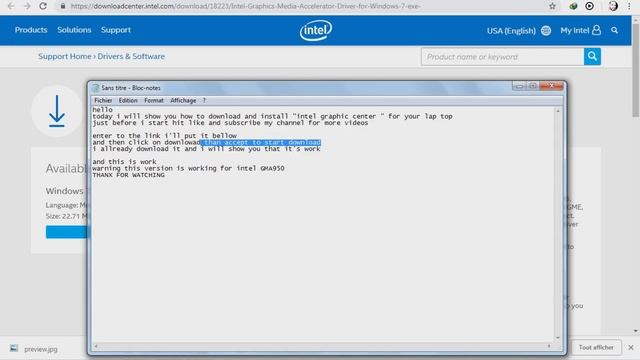Click the Support Home breadcrumb link
Viewport: 640px width, 360px height.
coord(64,56)
